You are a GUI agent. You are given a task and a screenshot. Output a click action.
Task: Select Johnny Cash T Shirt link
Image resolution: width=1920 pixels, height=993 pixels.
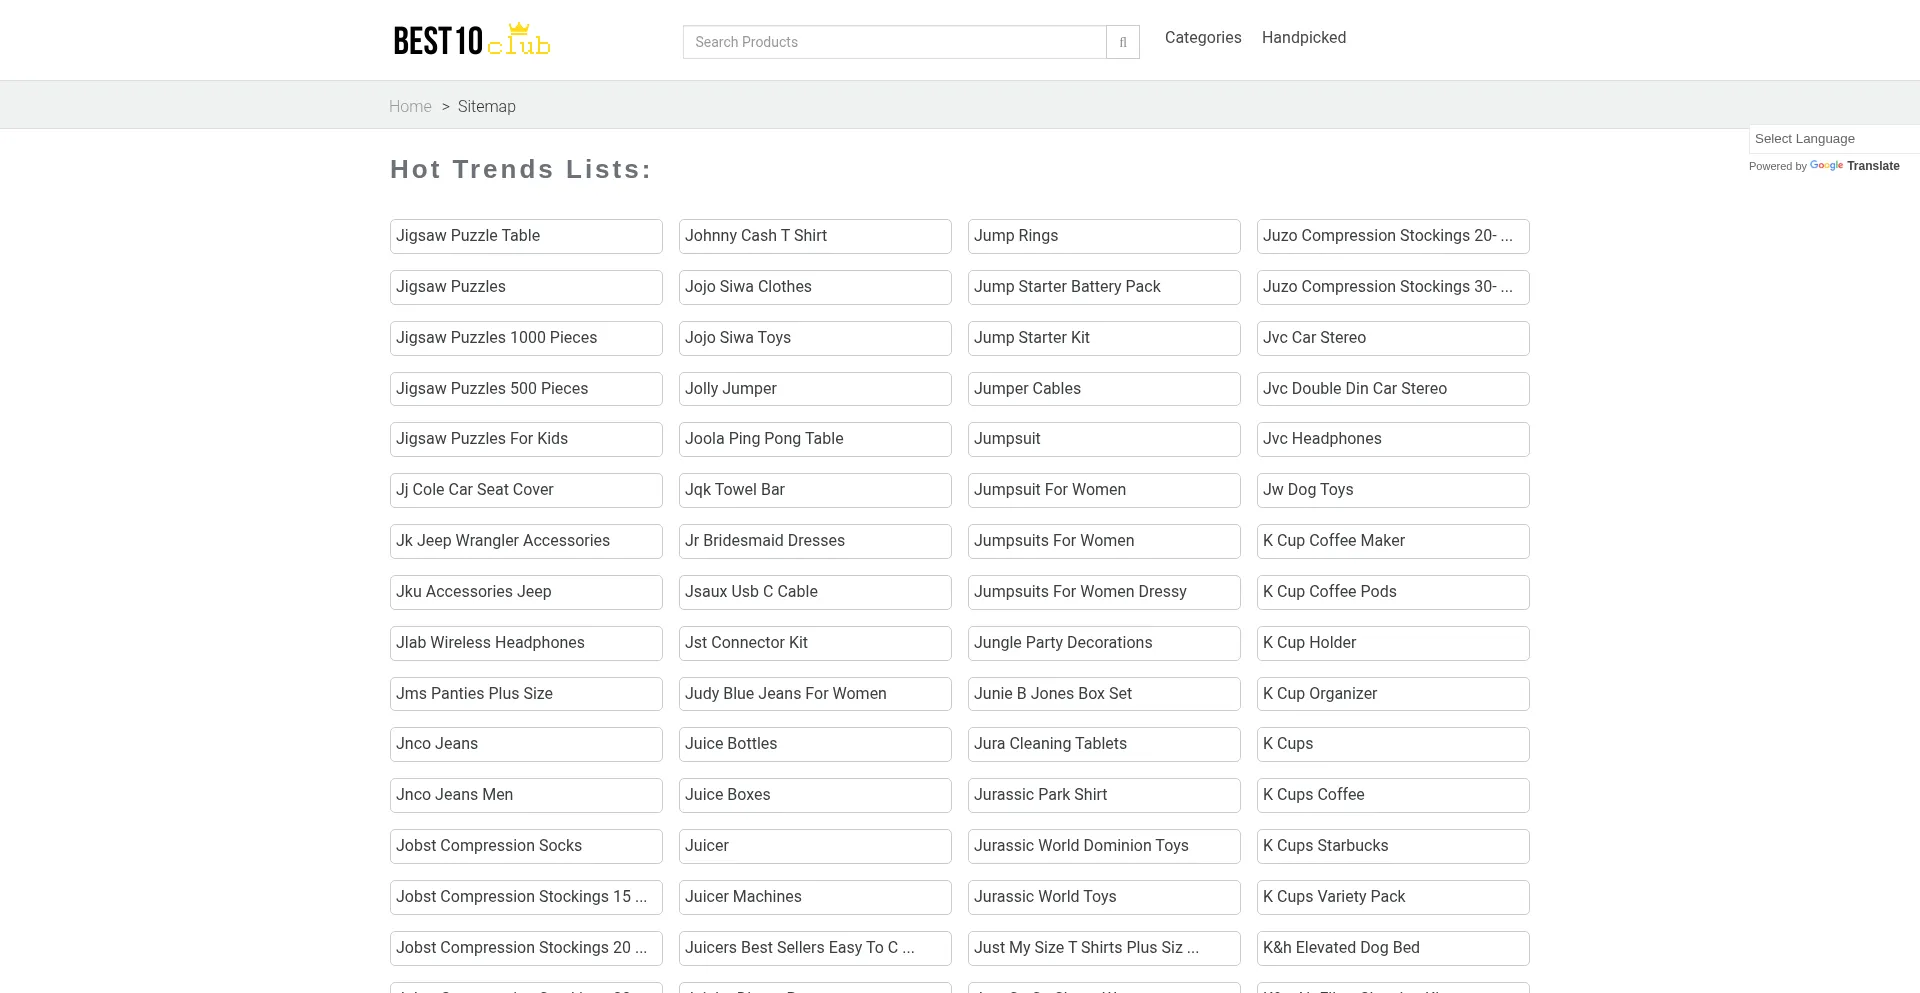(x=814, y=236)
